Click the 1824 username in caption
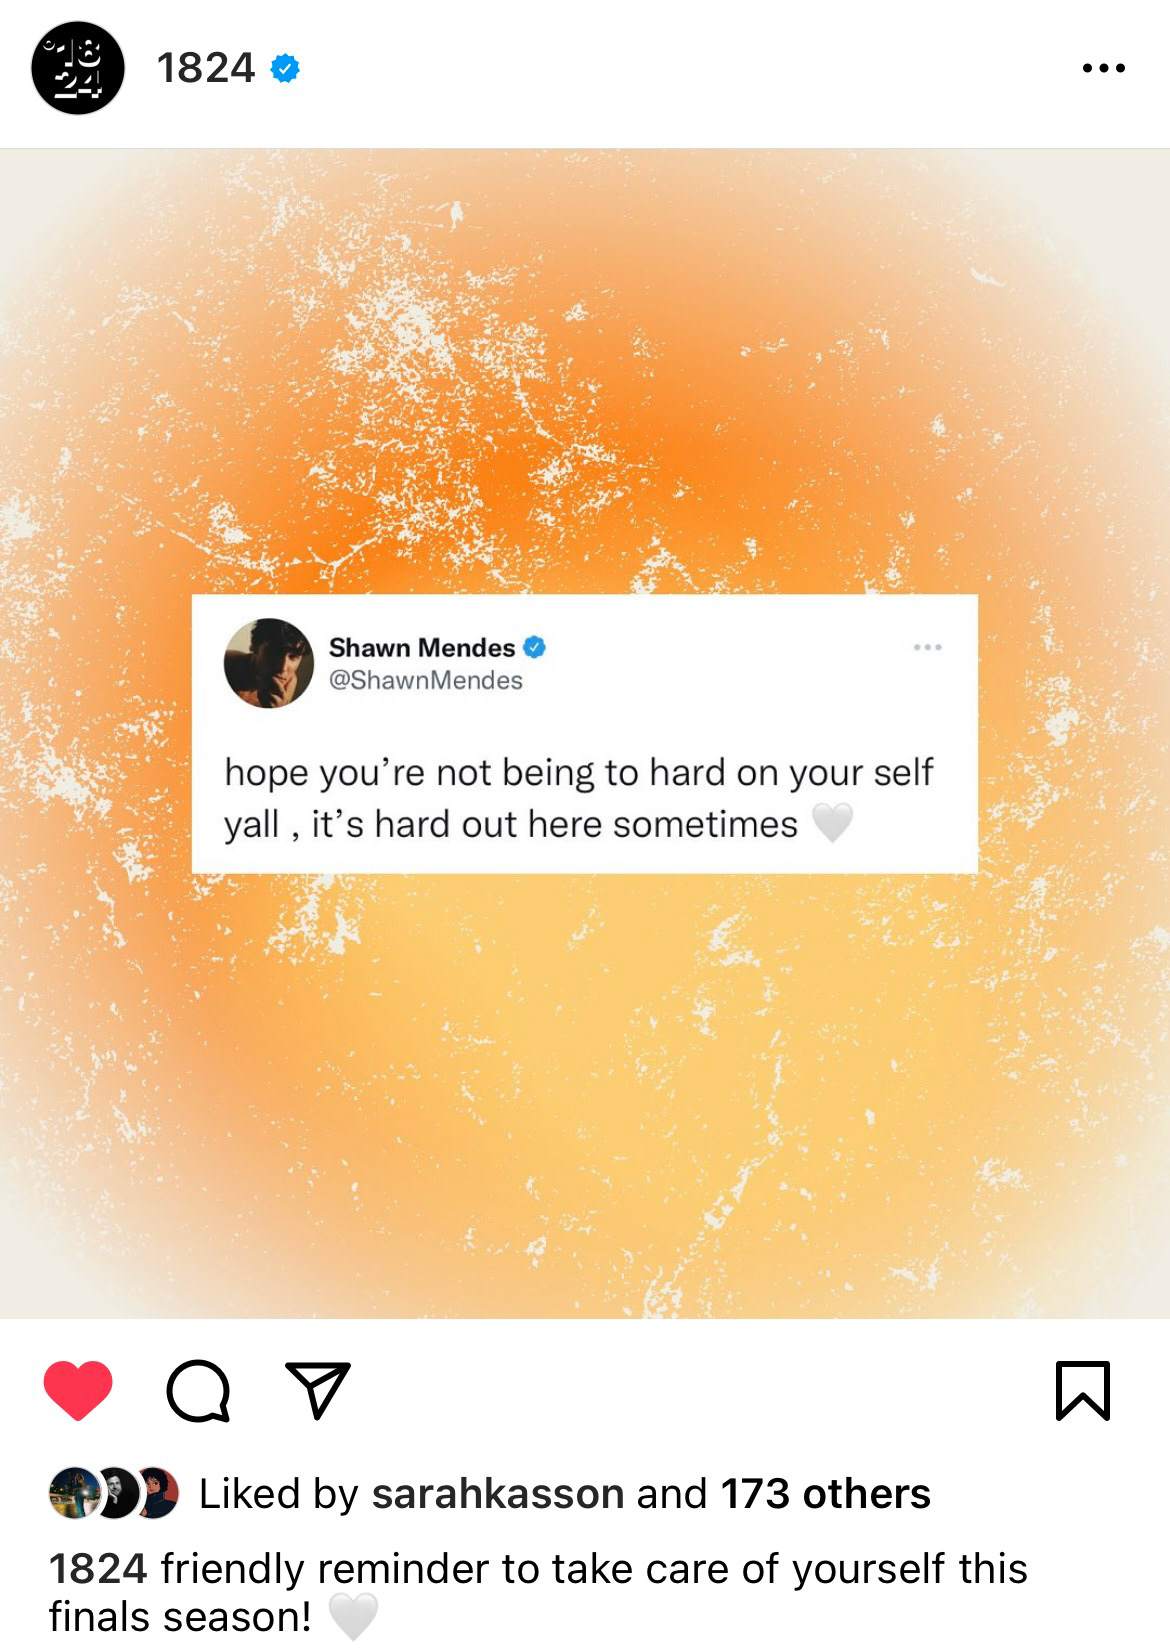Screen dimensions: 1170x1651 [98, 1569]
